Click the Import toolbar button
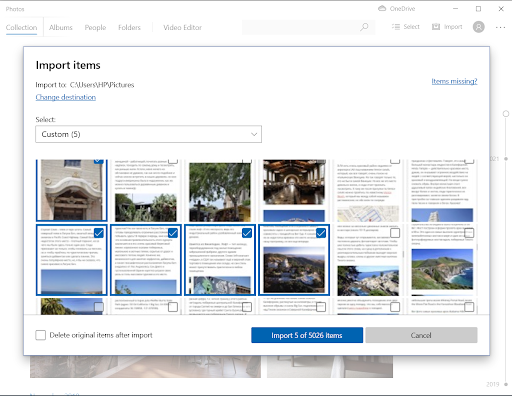The image size is (512, 396). [x=447, y=27]
